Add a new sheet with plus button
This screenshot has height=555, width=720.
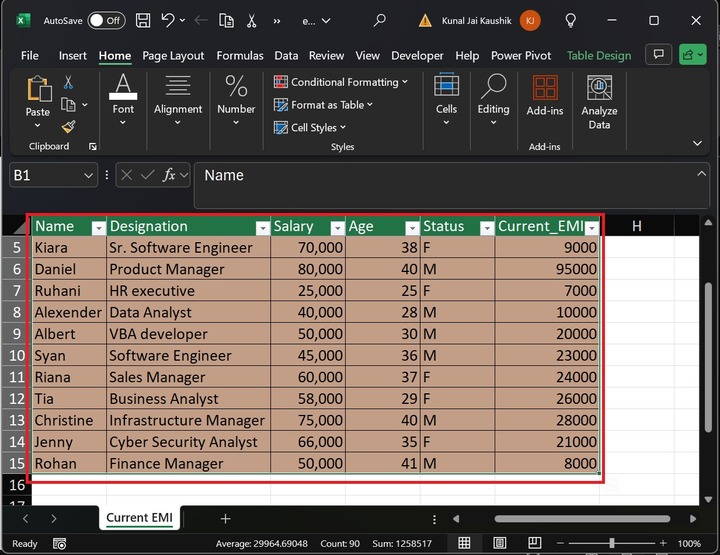225,518
